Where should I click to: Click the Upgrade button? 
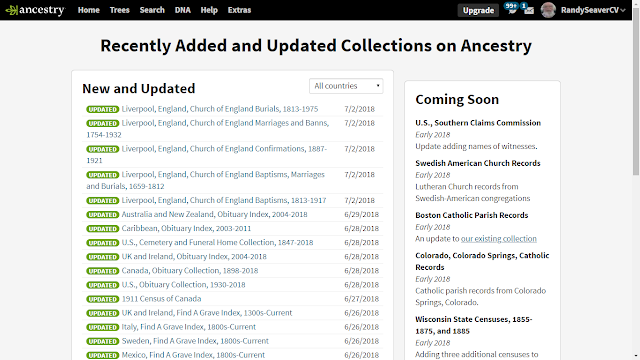click(x=478, y=11)
